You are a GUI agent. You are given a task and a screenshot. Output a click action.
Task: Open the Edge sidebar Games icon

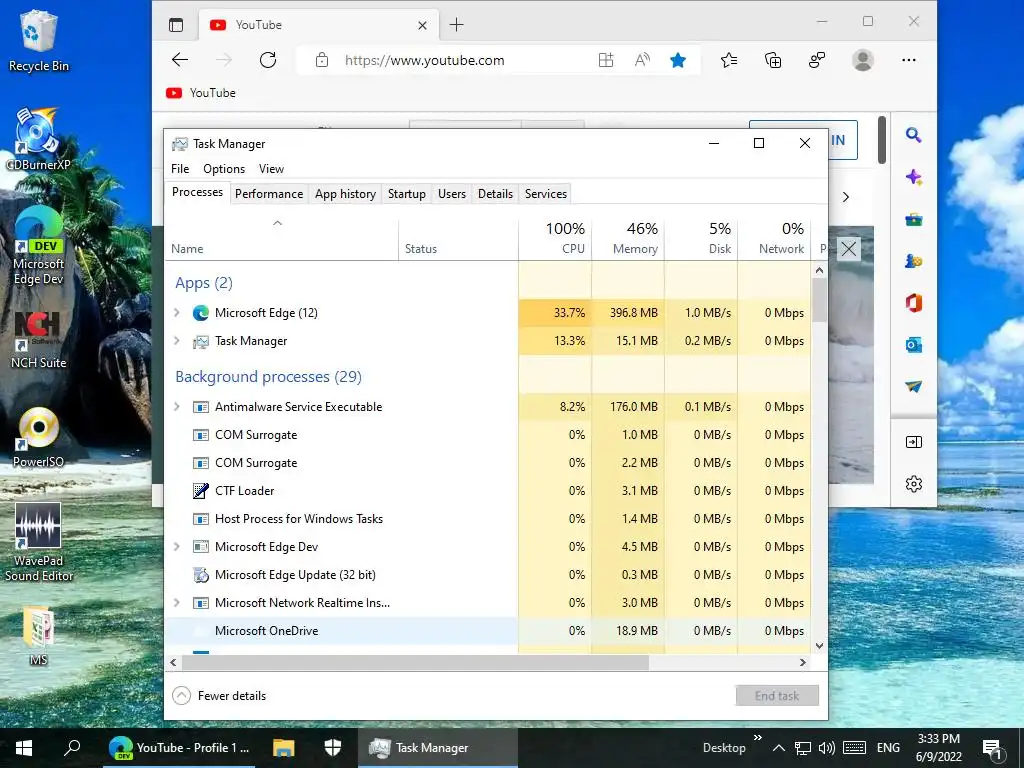(x=914, y=261)
